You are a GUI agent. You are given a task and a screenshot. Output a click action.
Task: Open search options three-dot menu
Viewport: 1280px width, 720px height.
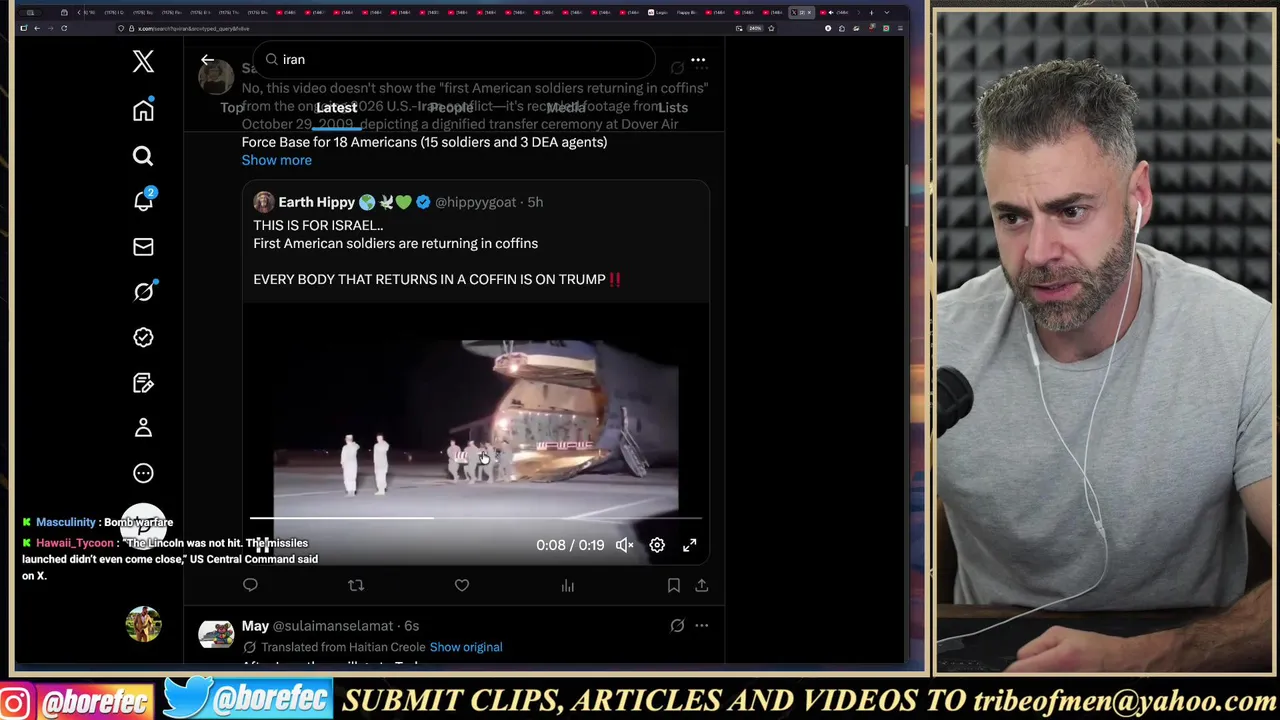(x=698, y=60)
